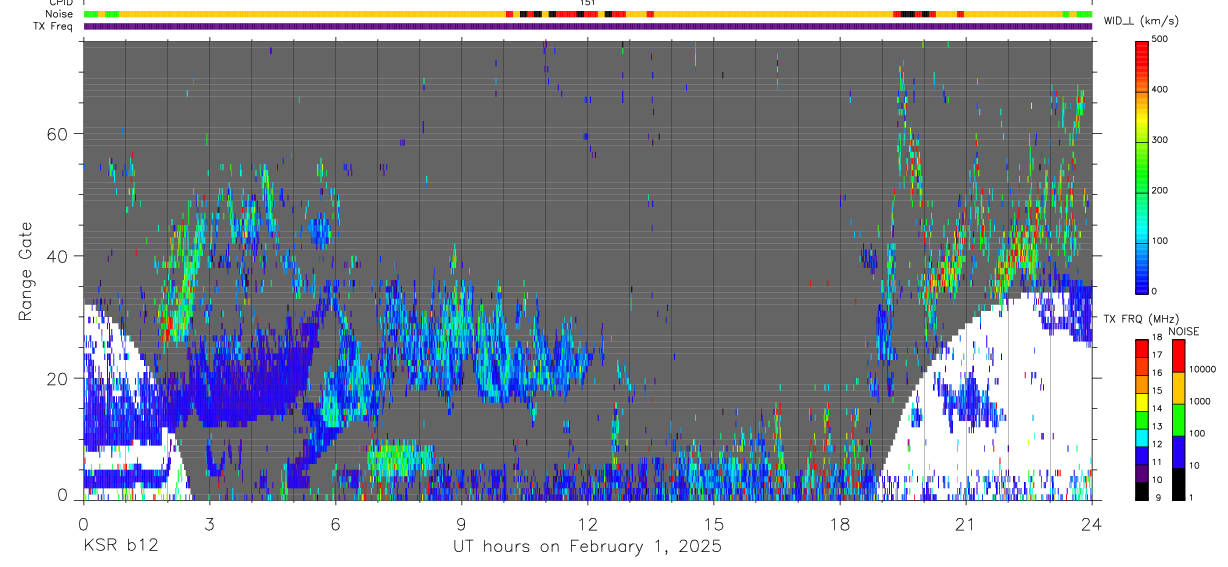1228x567 pixels.
Task: Click the WID⊥ (km/s) colorbar title
Action: pyautogui.click(x=1142, y=20)
